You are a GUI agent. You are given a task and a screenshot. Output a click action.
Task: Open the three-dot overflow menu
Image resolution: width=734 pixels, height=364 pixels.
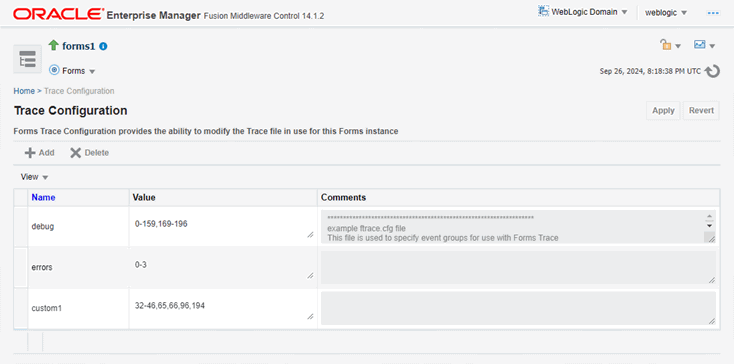tap(712, 13)
